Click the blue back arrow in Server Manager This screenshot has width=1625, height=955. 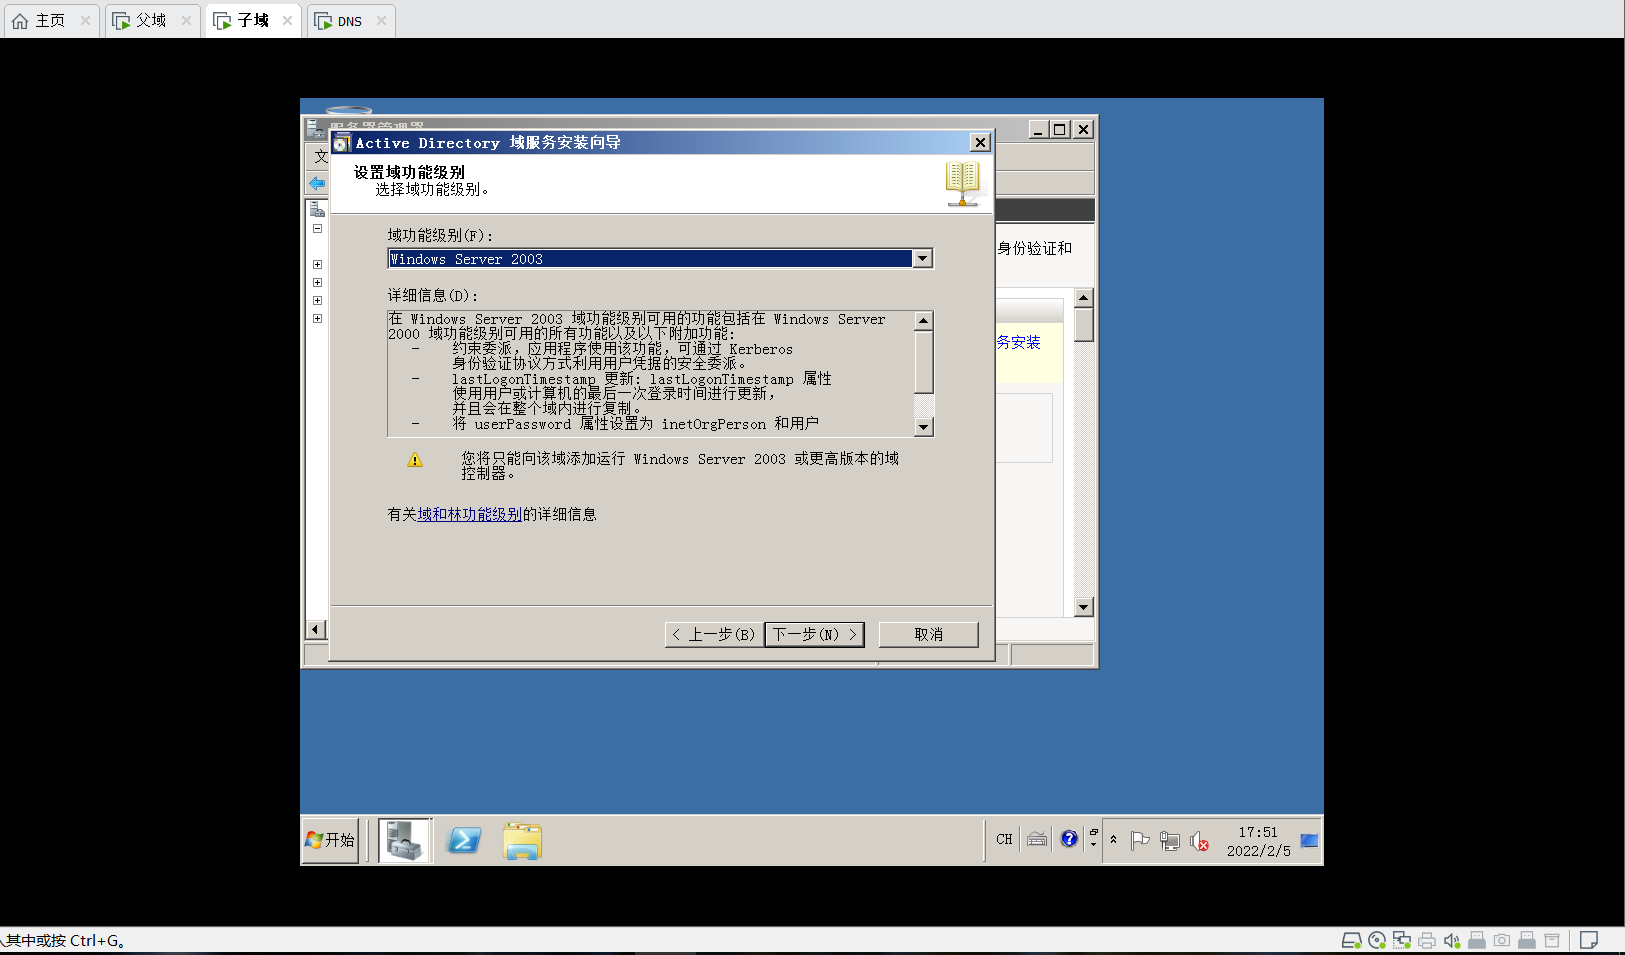click(317, 183)
